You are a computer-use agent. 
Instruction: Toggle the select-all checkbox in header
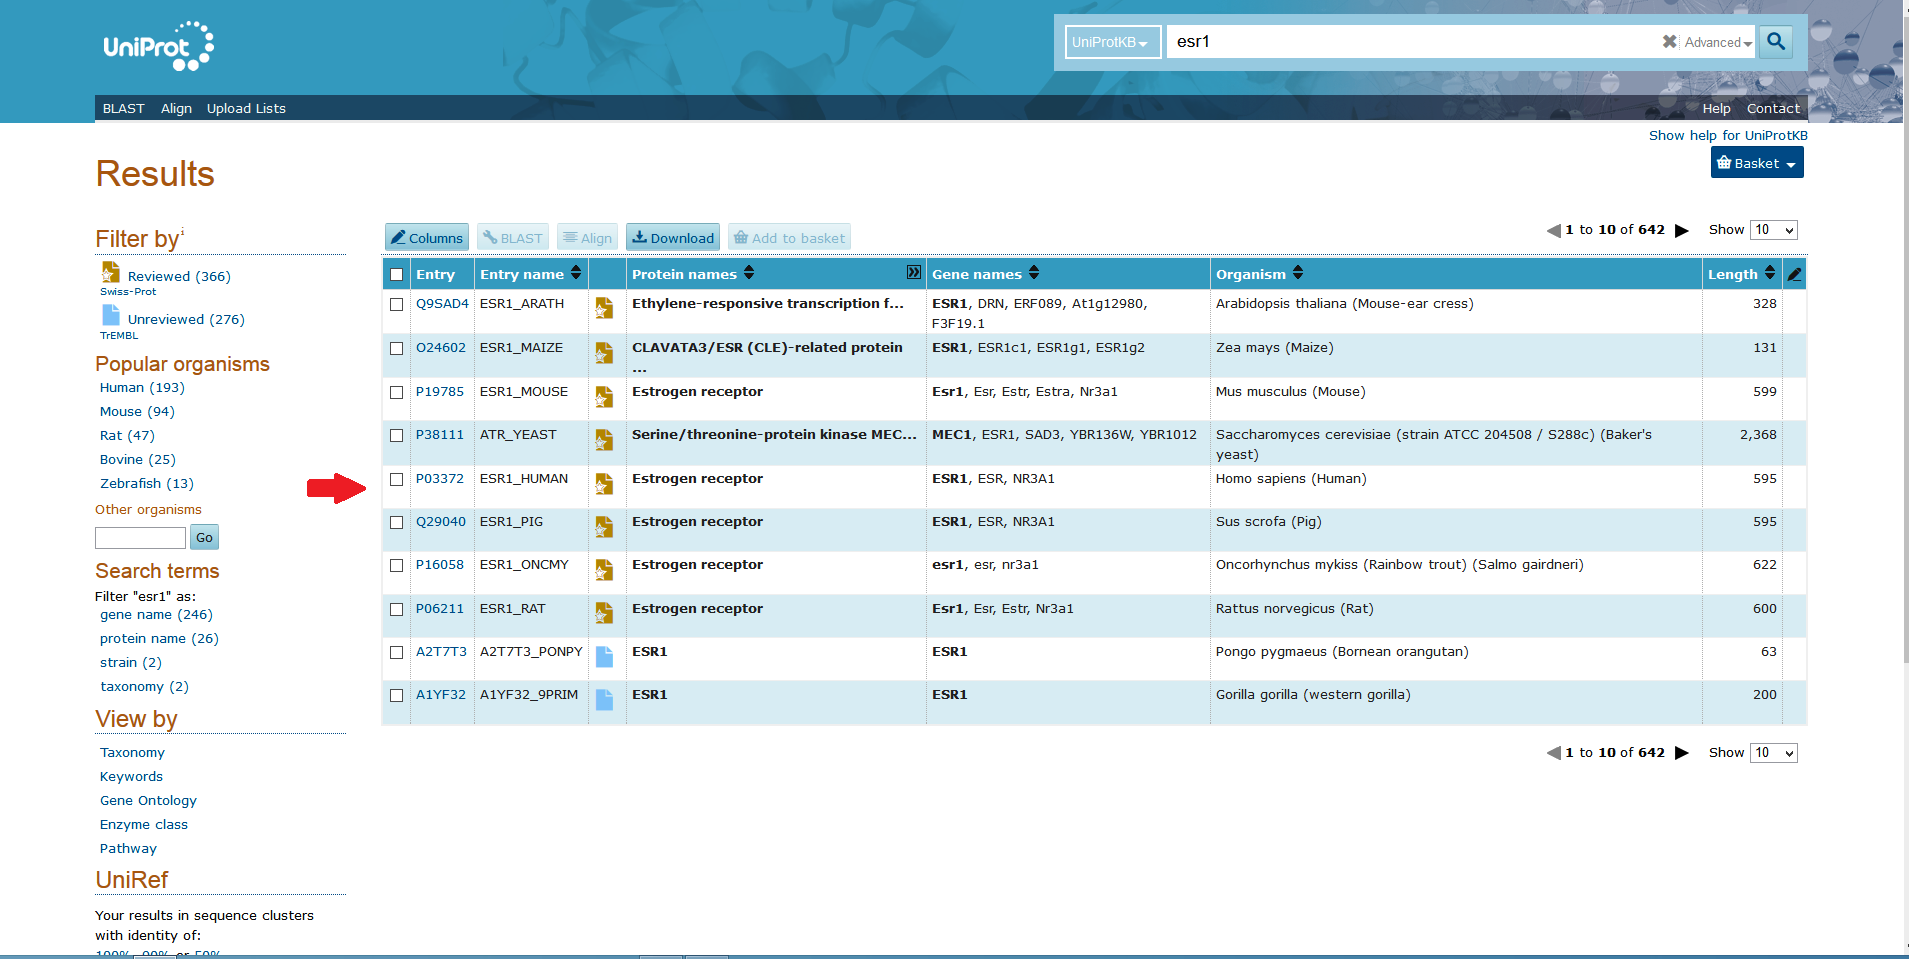[x=397, y=275]
